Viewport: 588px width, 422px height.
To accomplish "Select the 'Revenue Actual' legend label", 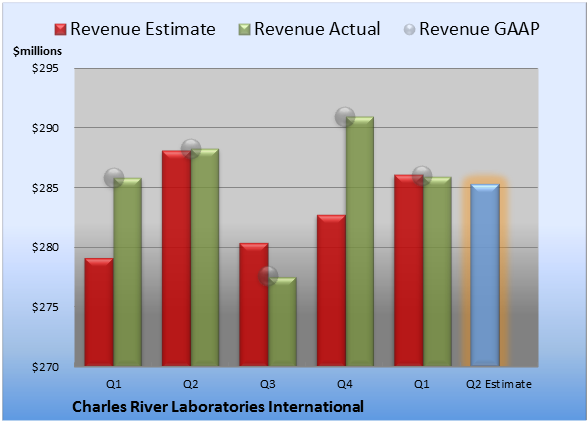I will click(317, 29).
